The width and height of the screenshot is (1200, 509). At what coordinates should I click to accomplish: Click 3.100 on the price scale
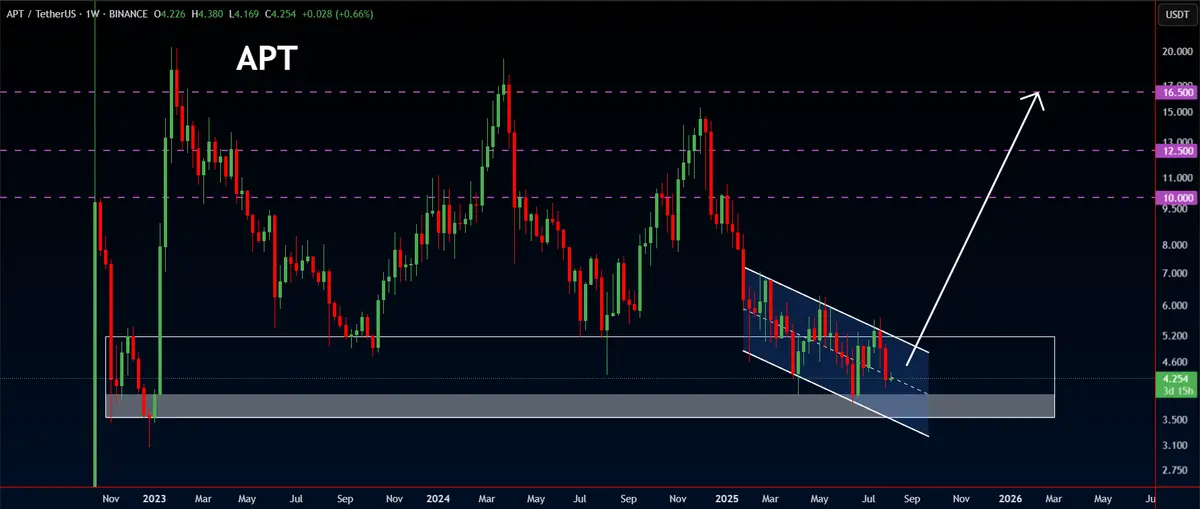[x=1176, y=445]
